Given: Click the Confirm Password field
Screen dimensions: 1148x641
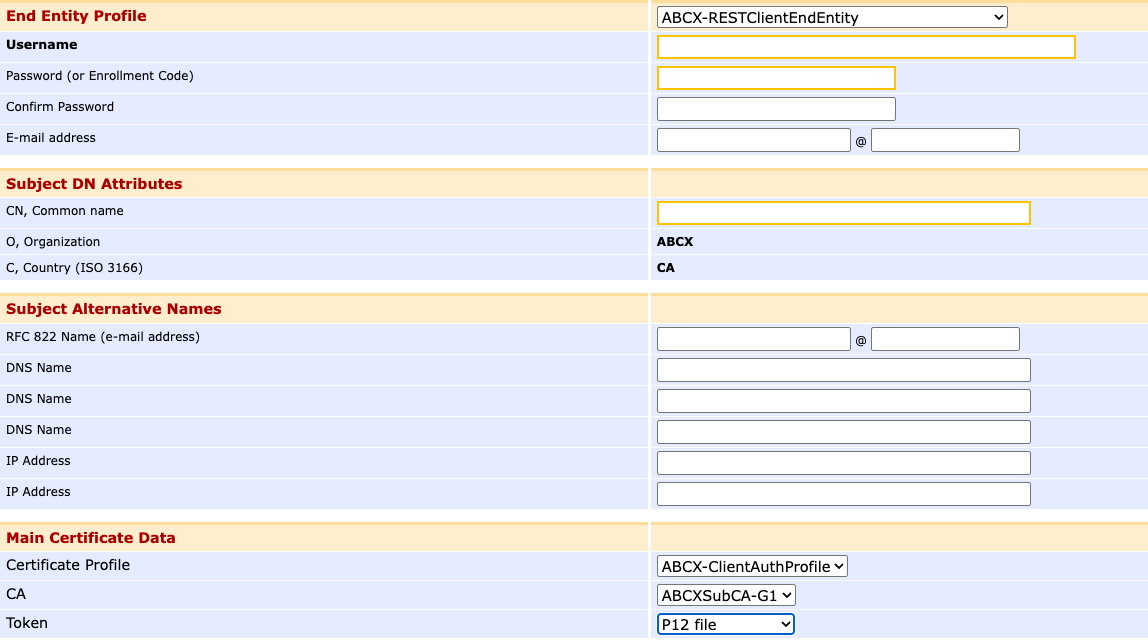Looking at the screenshot, I should (775, 109).
